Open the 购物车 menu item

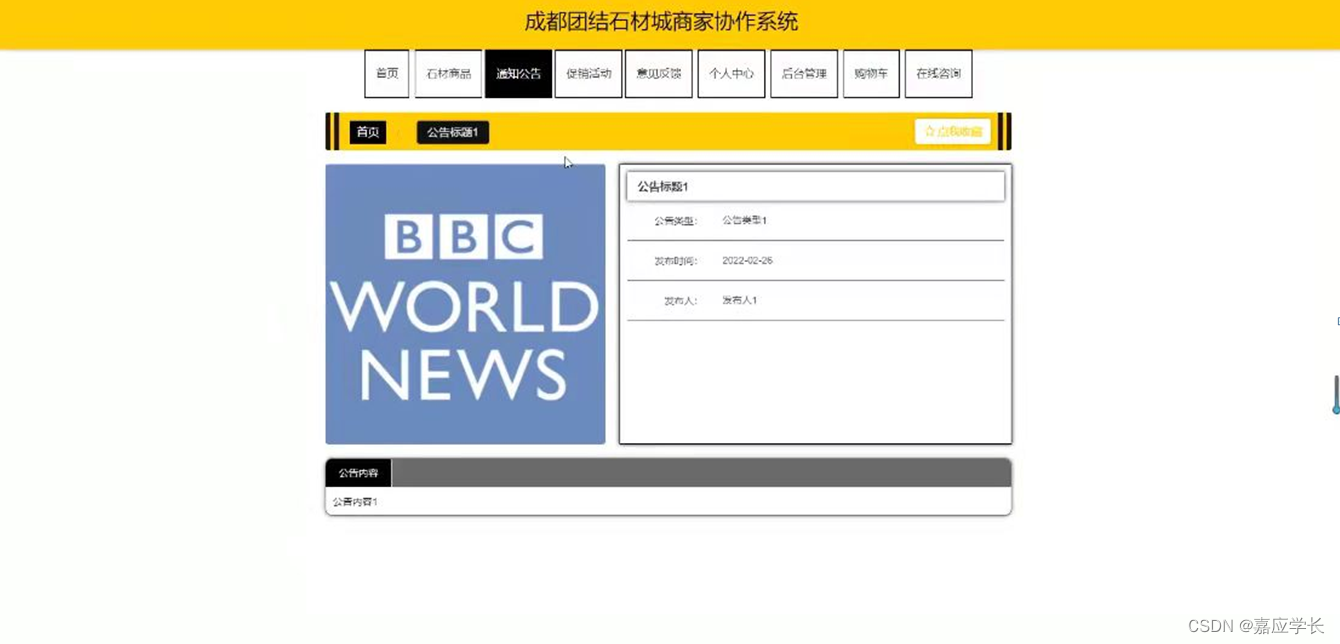pyautogui.click(x=871, y=74)
